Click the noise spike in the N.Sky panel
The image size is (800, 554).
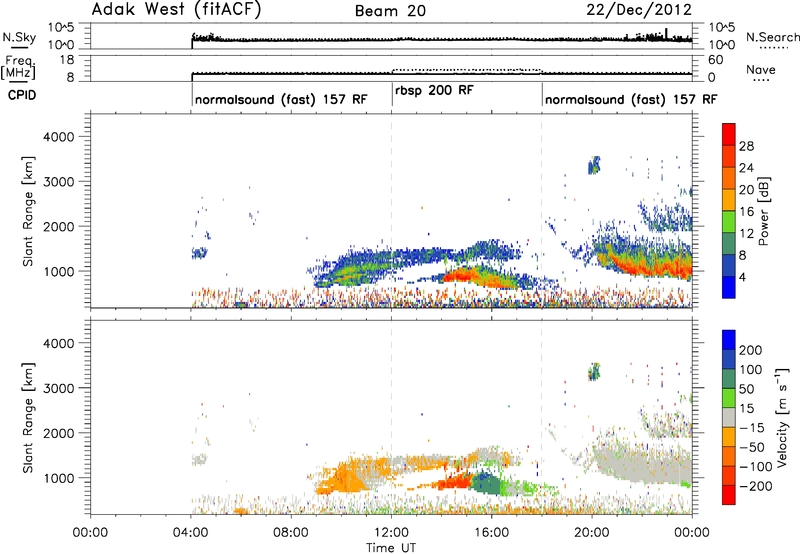(x=666, y=33)
